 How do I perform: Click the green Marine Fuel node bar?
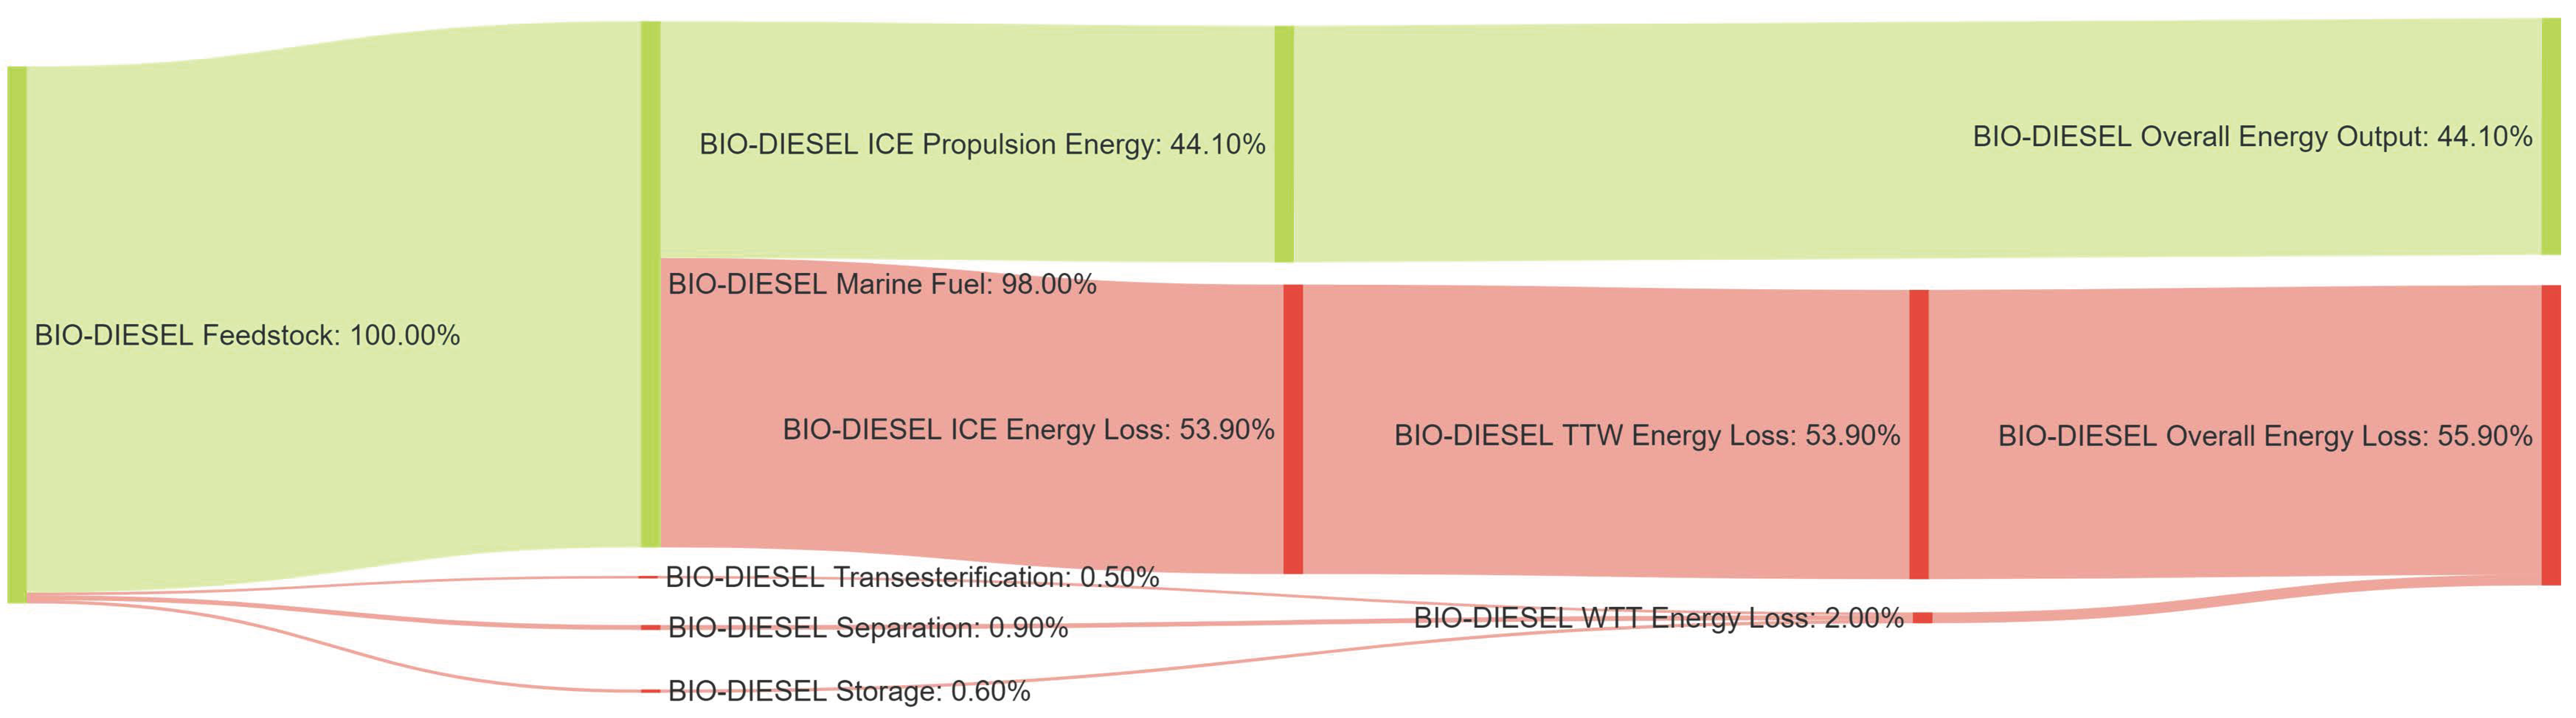[650, 284]
